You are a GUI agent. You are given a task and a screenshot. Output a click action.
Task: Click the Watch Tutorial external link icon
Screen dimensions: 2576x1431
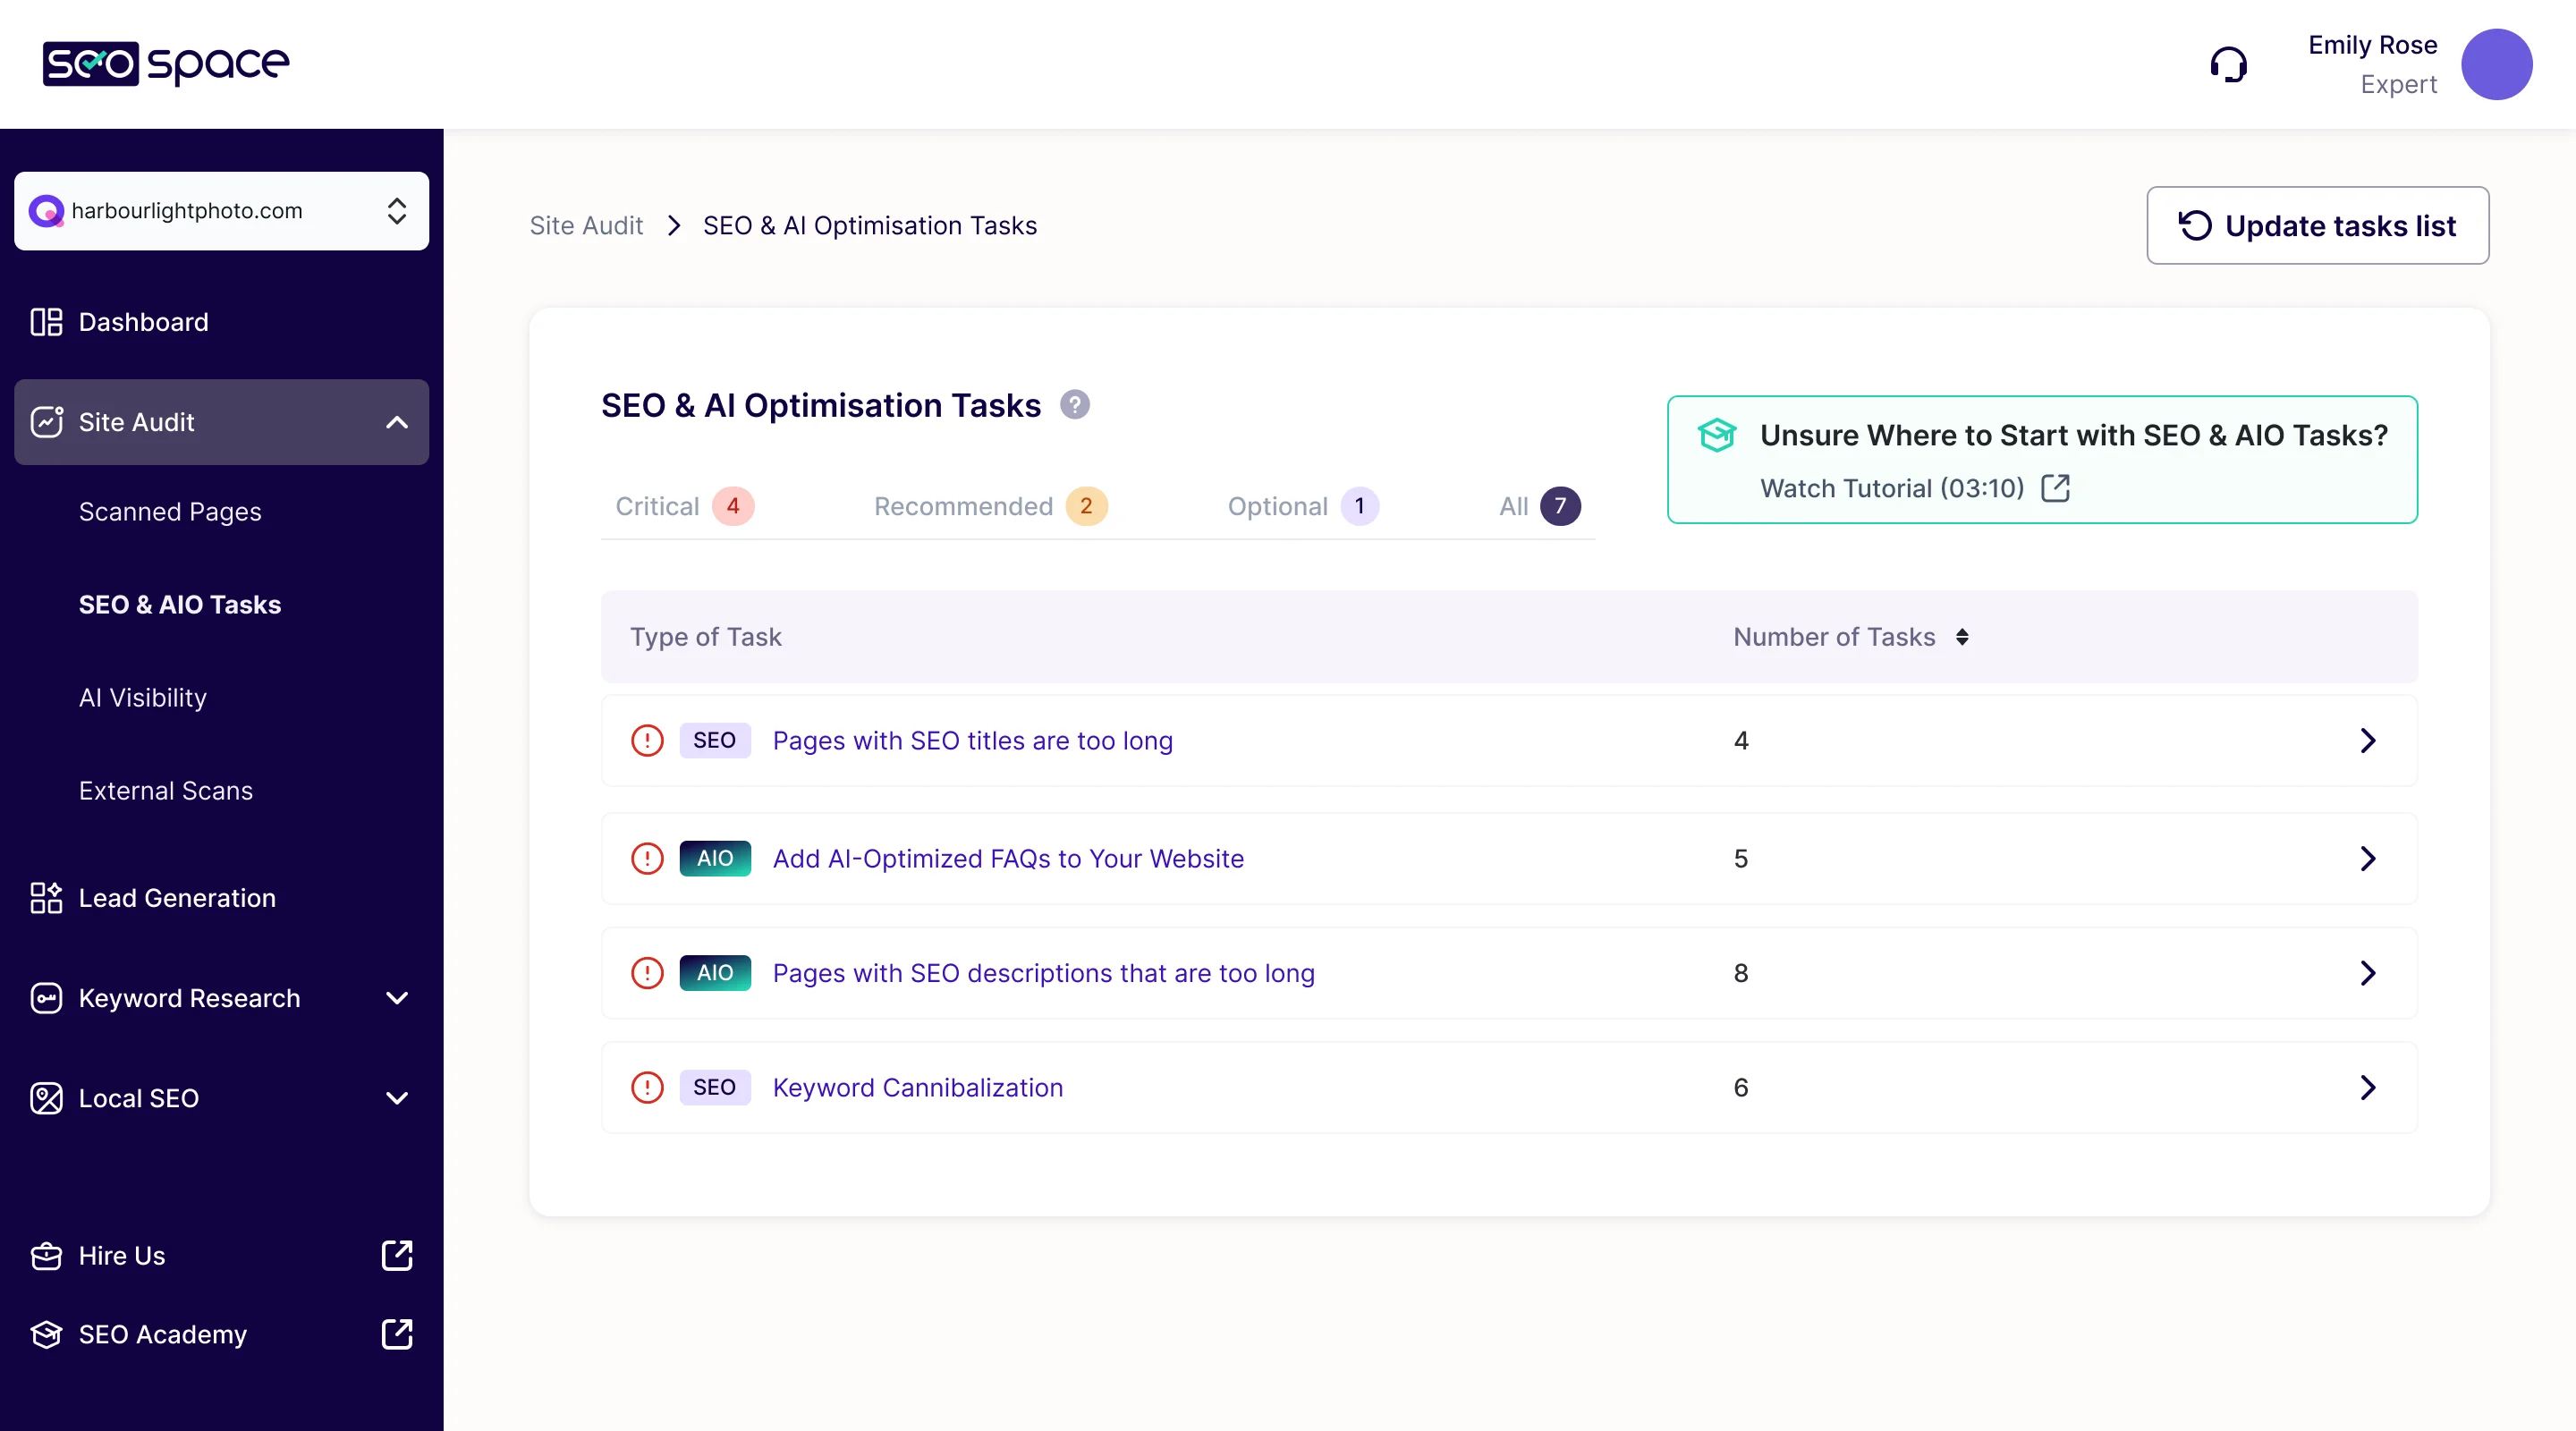click(x=2055, y=488)
